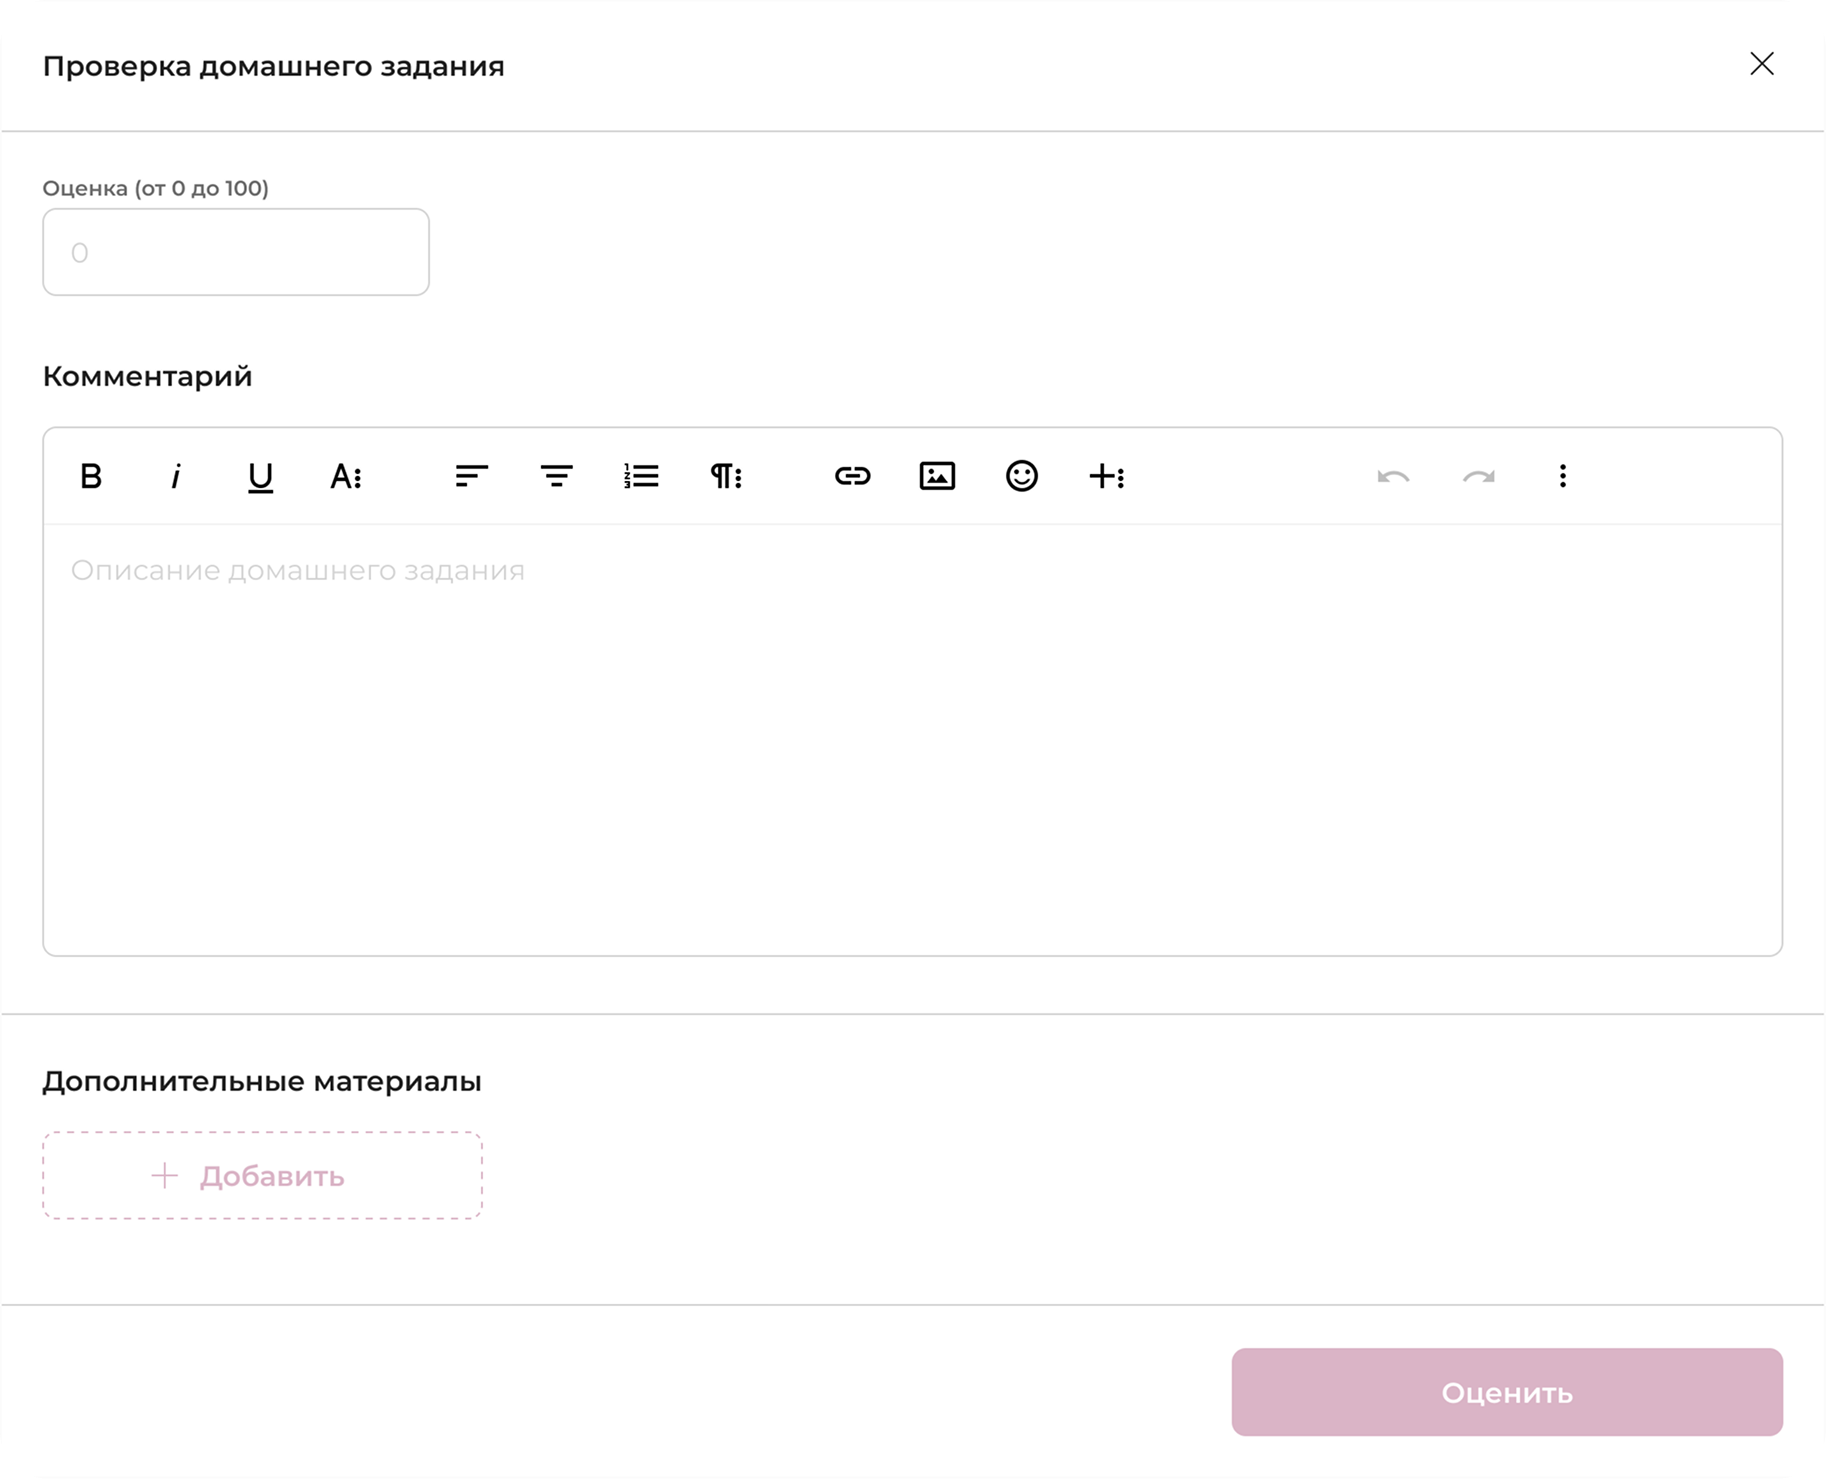Apply bold formatting in the comment editor
The width and height of the screenshot is (1826, 1479).
coord(90,477)
